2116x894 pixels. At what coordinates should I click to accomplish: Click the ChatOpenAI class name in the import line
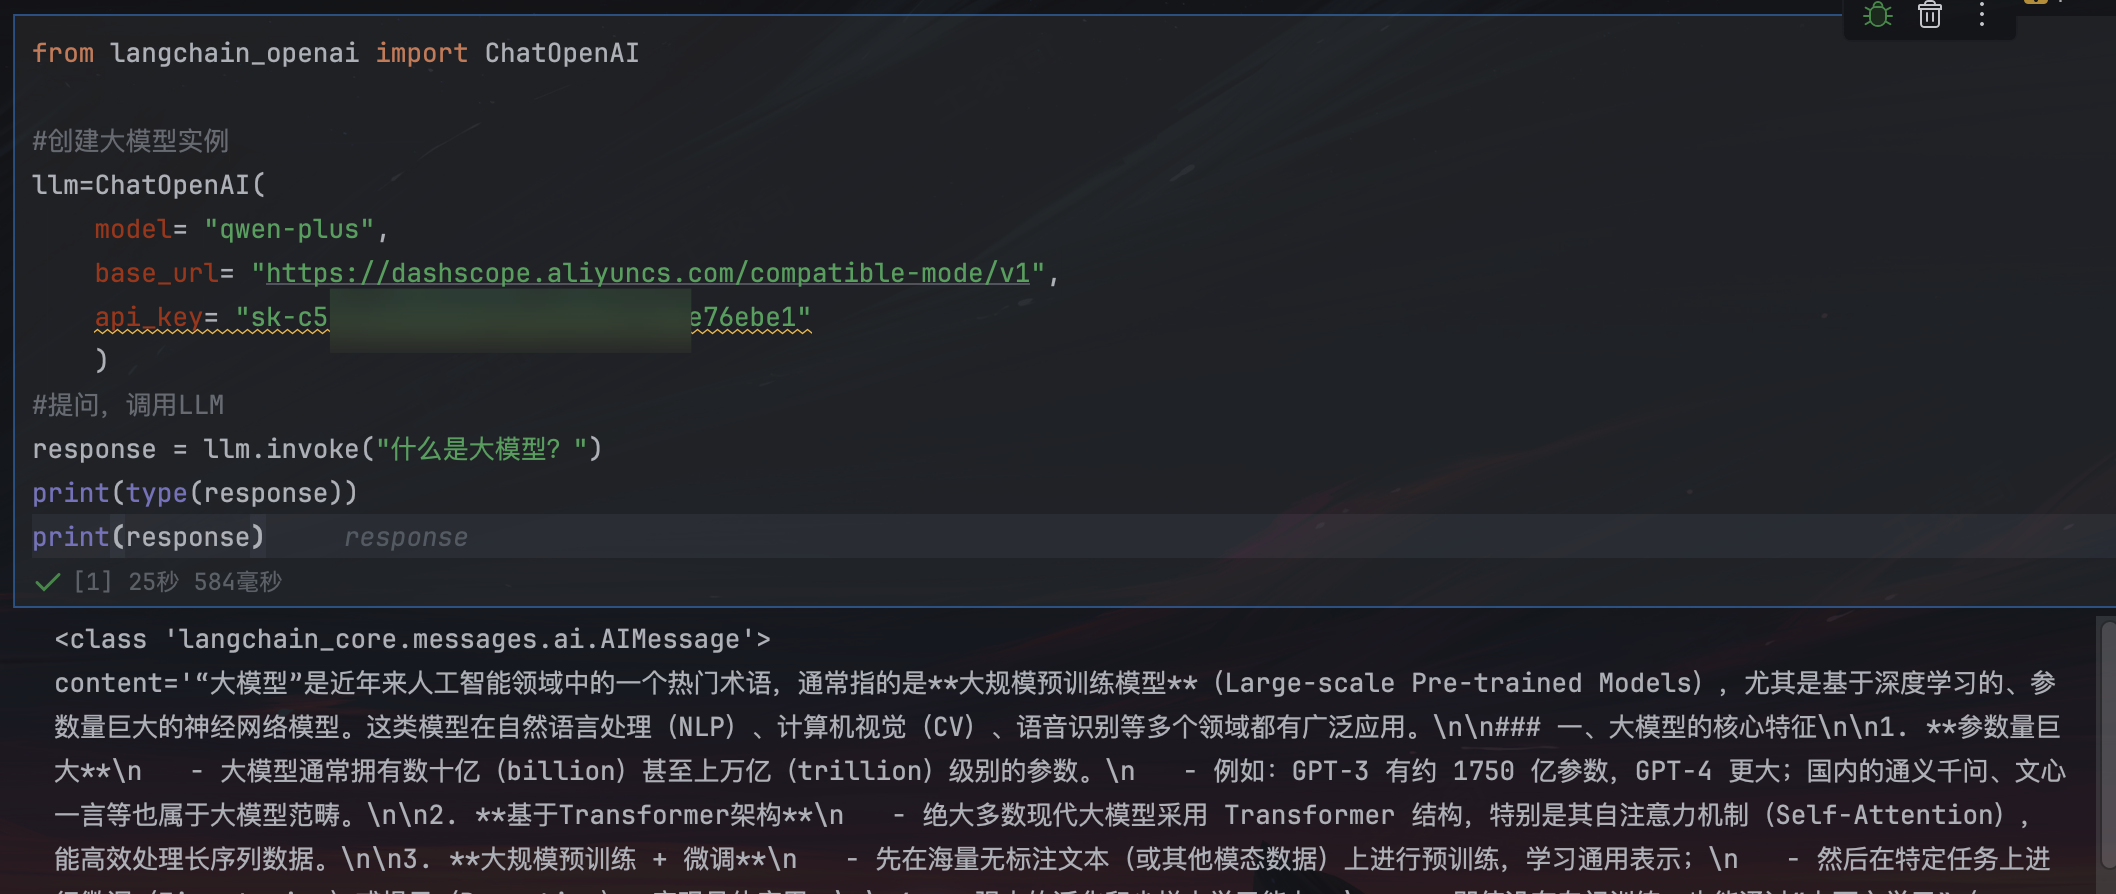click(x=562, y=53)
